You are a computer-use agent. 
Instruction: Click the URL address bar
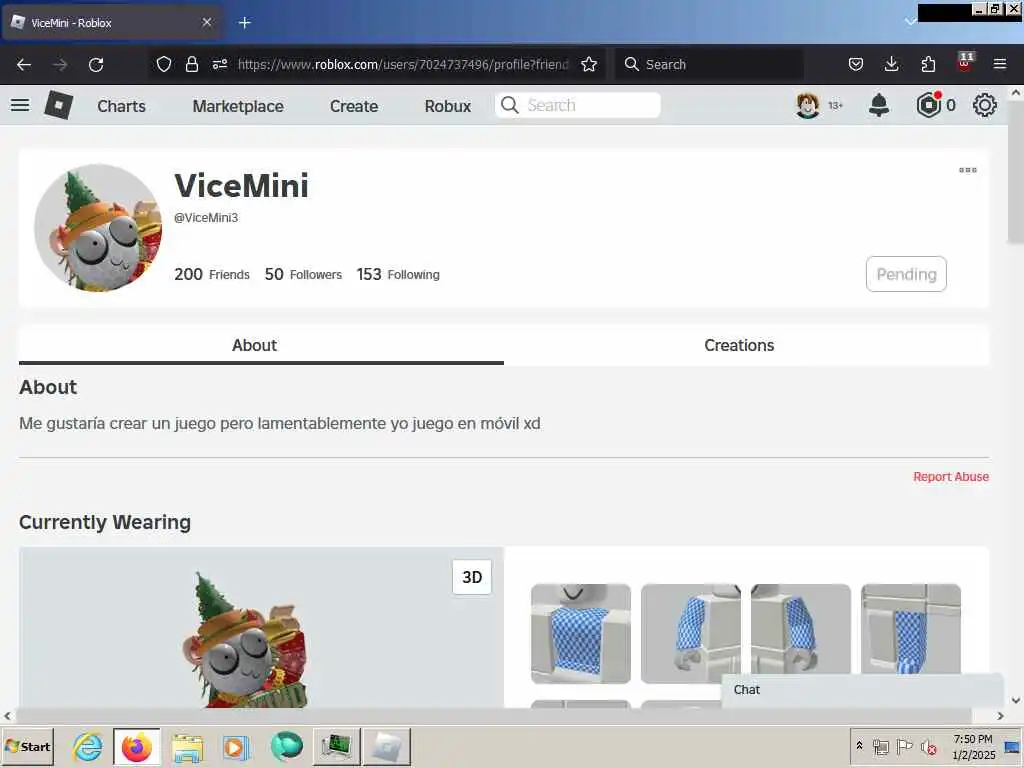tap(402, 64)
